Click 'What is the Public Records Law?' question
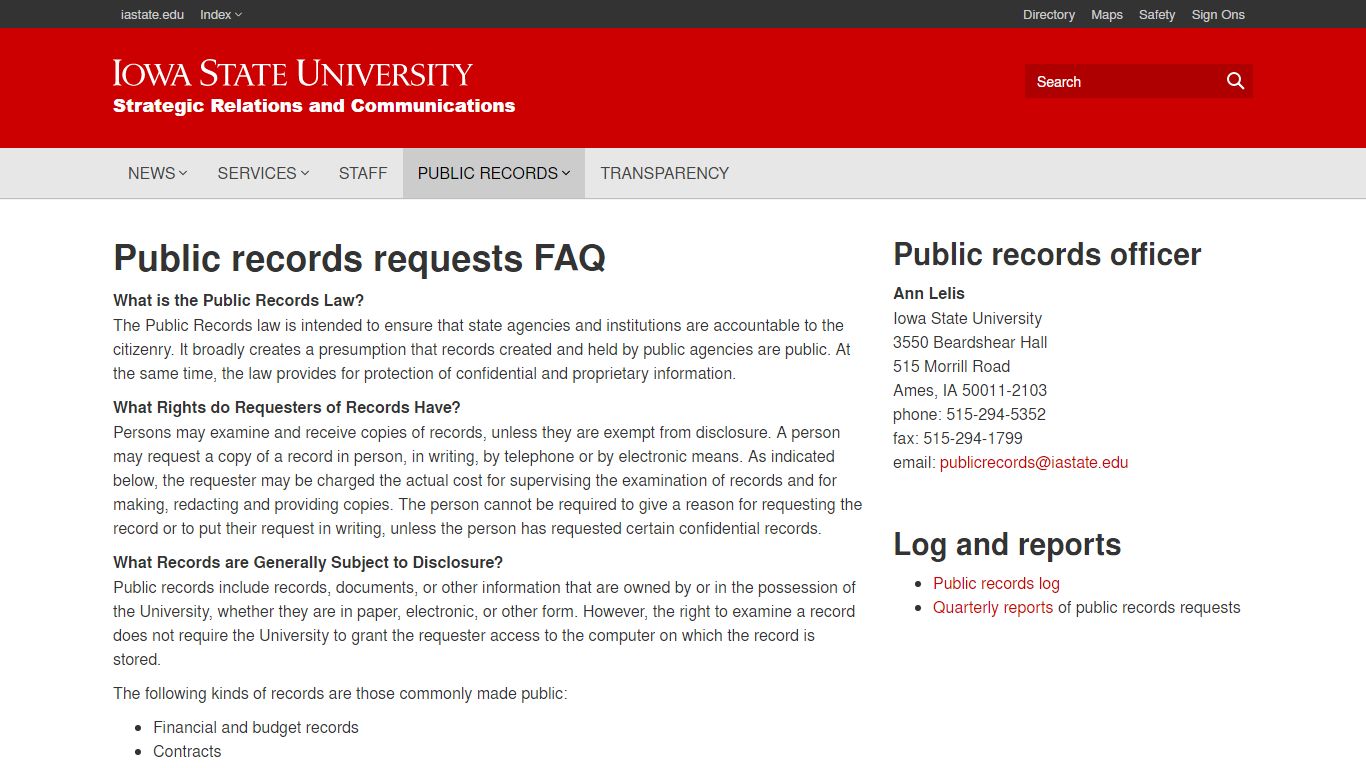The image size is (1366, 768). (x=238, y=300)
